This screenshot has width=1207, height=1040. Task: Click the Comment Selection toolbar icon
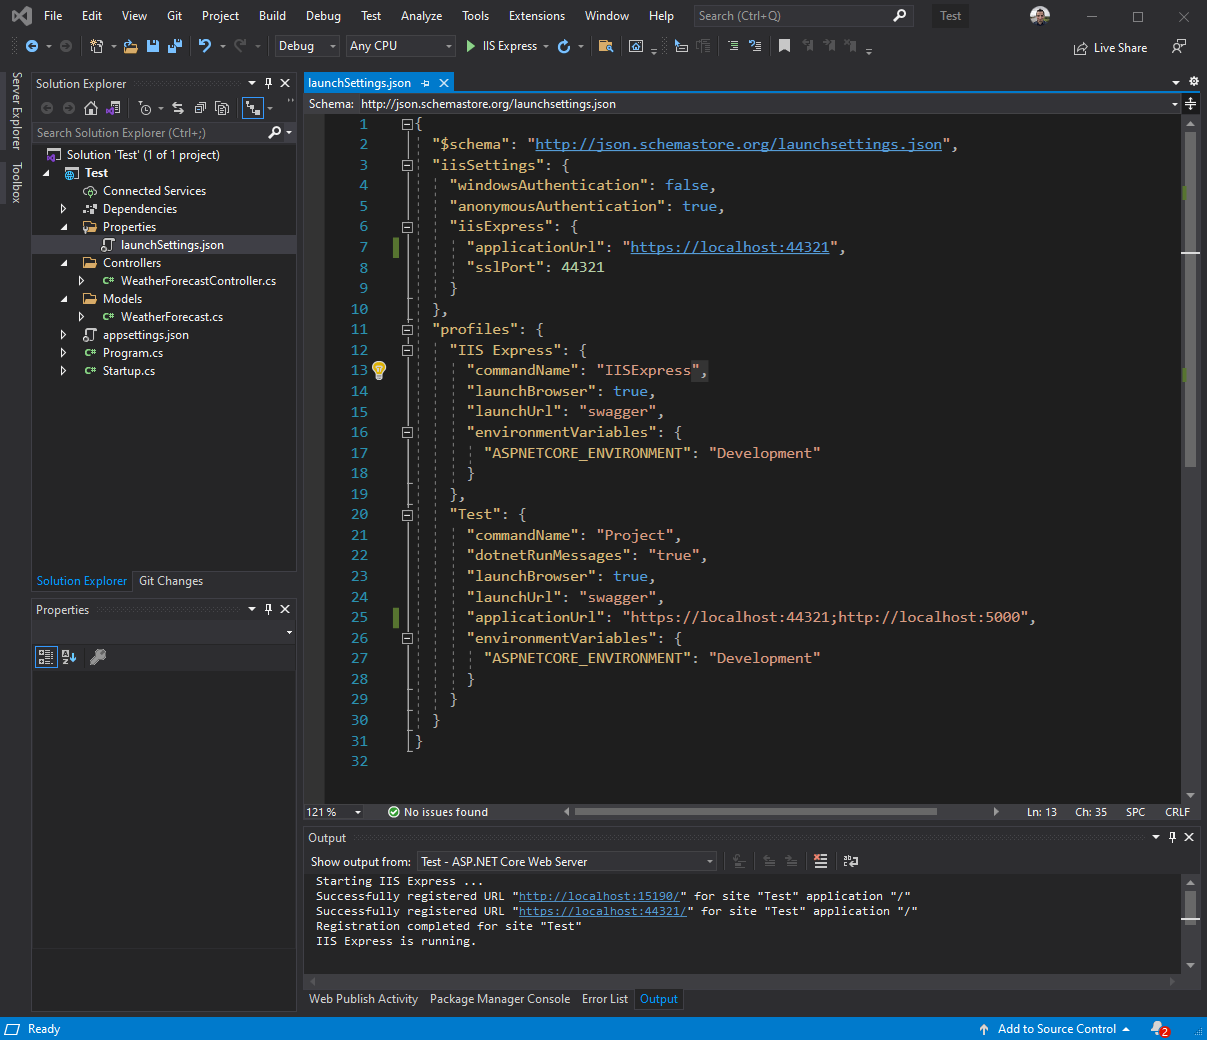[x=733, y=46]
